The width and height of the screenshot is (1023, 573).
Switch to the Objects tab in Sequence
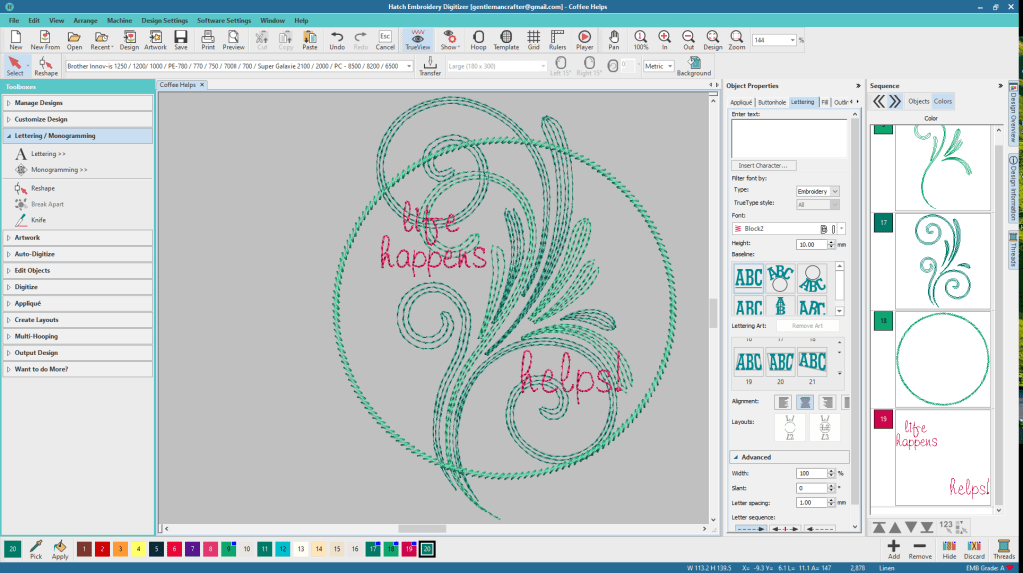coord(918,101)
